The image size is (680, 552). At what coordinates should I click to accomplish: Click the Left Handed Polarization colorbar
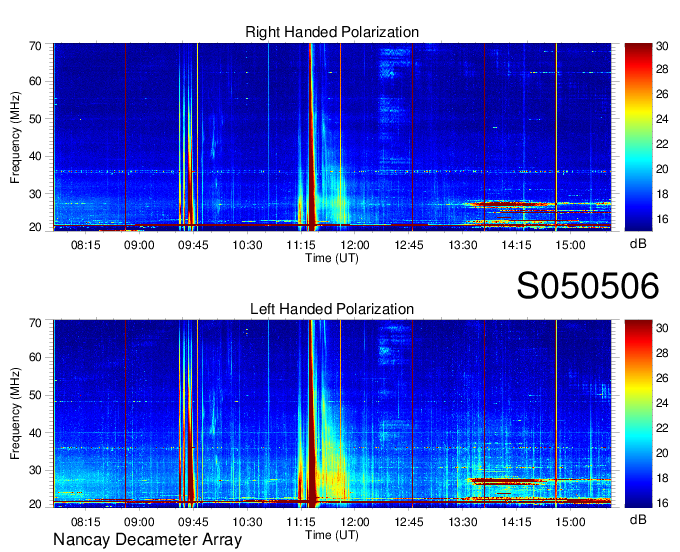tap(638, 413)
